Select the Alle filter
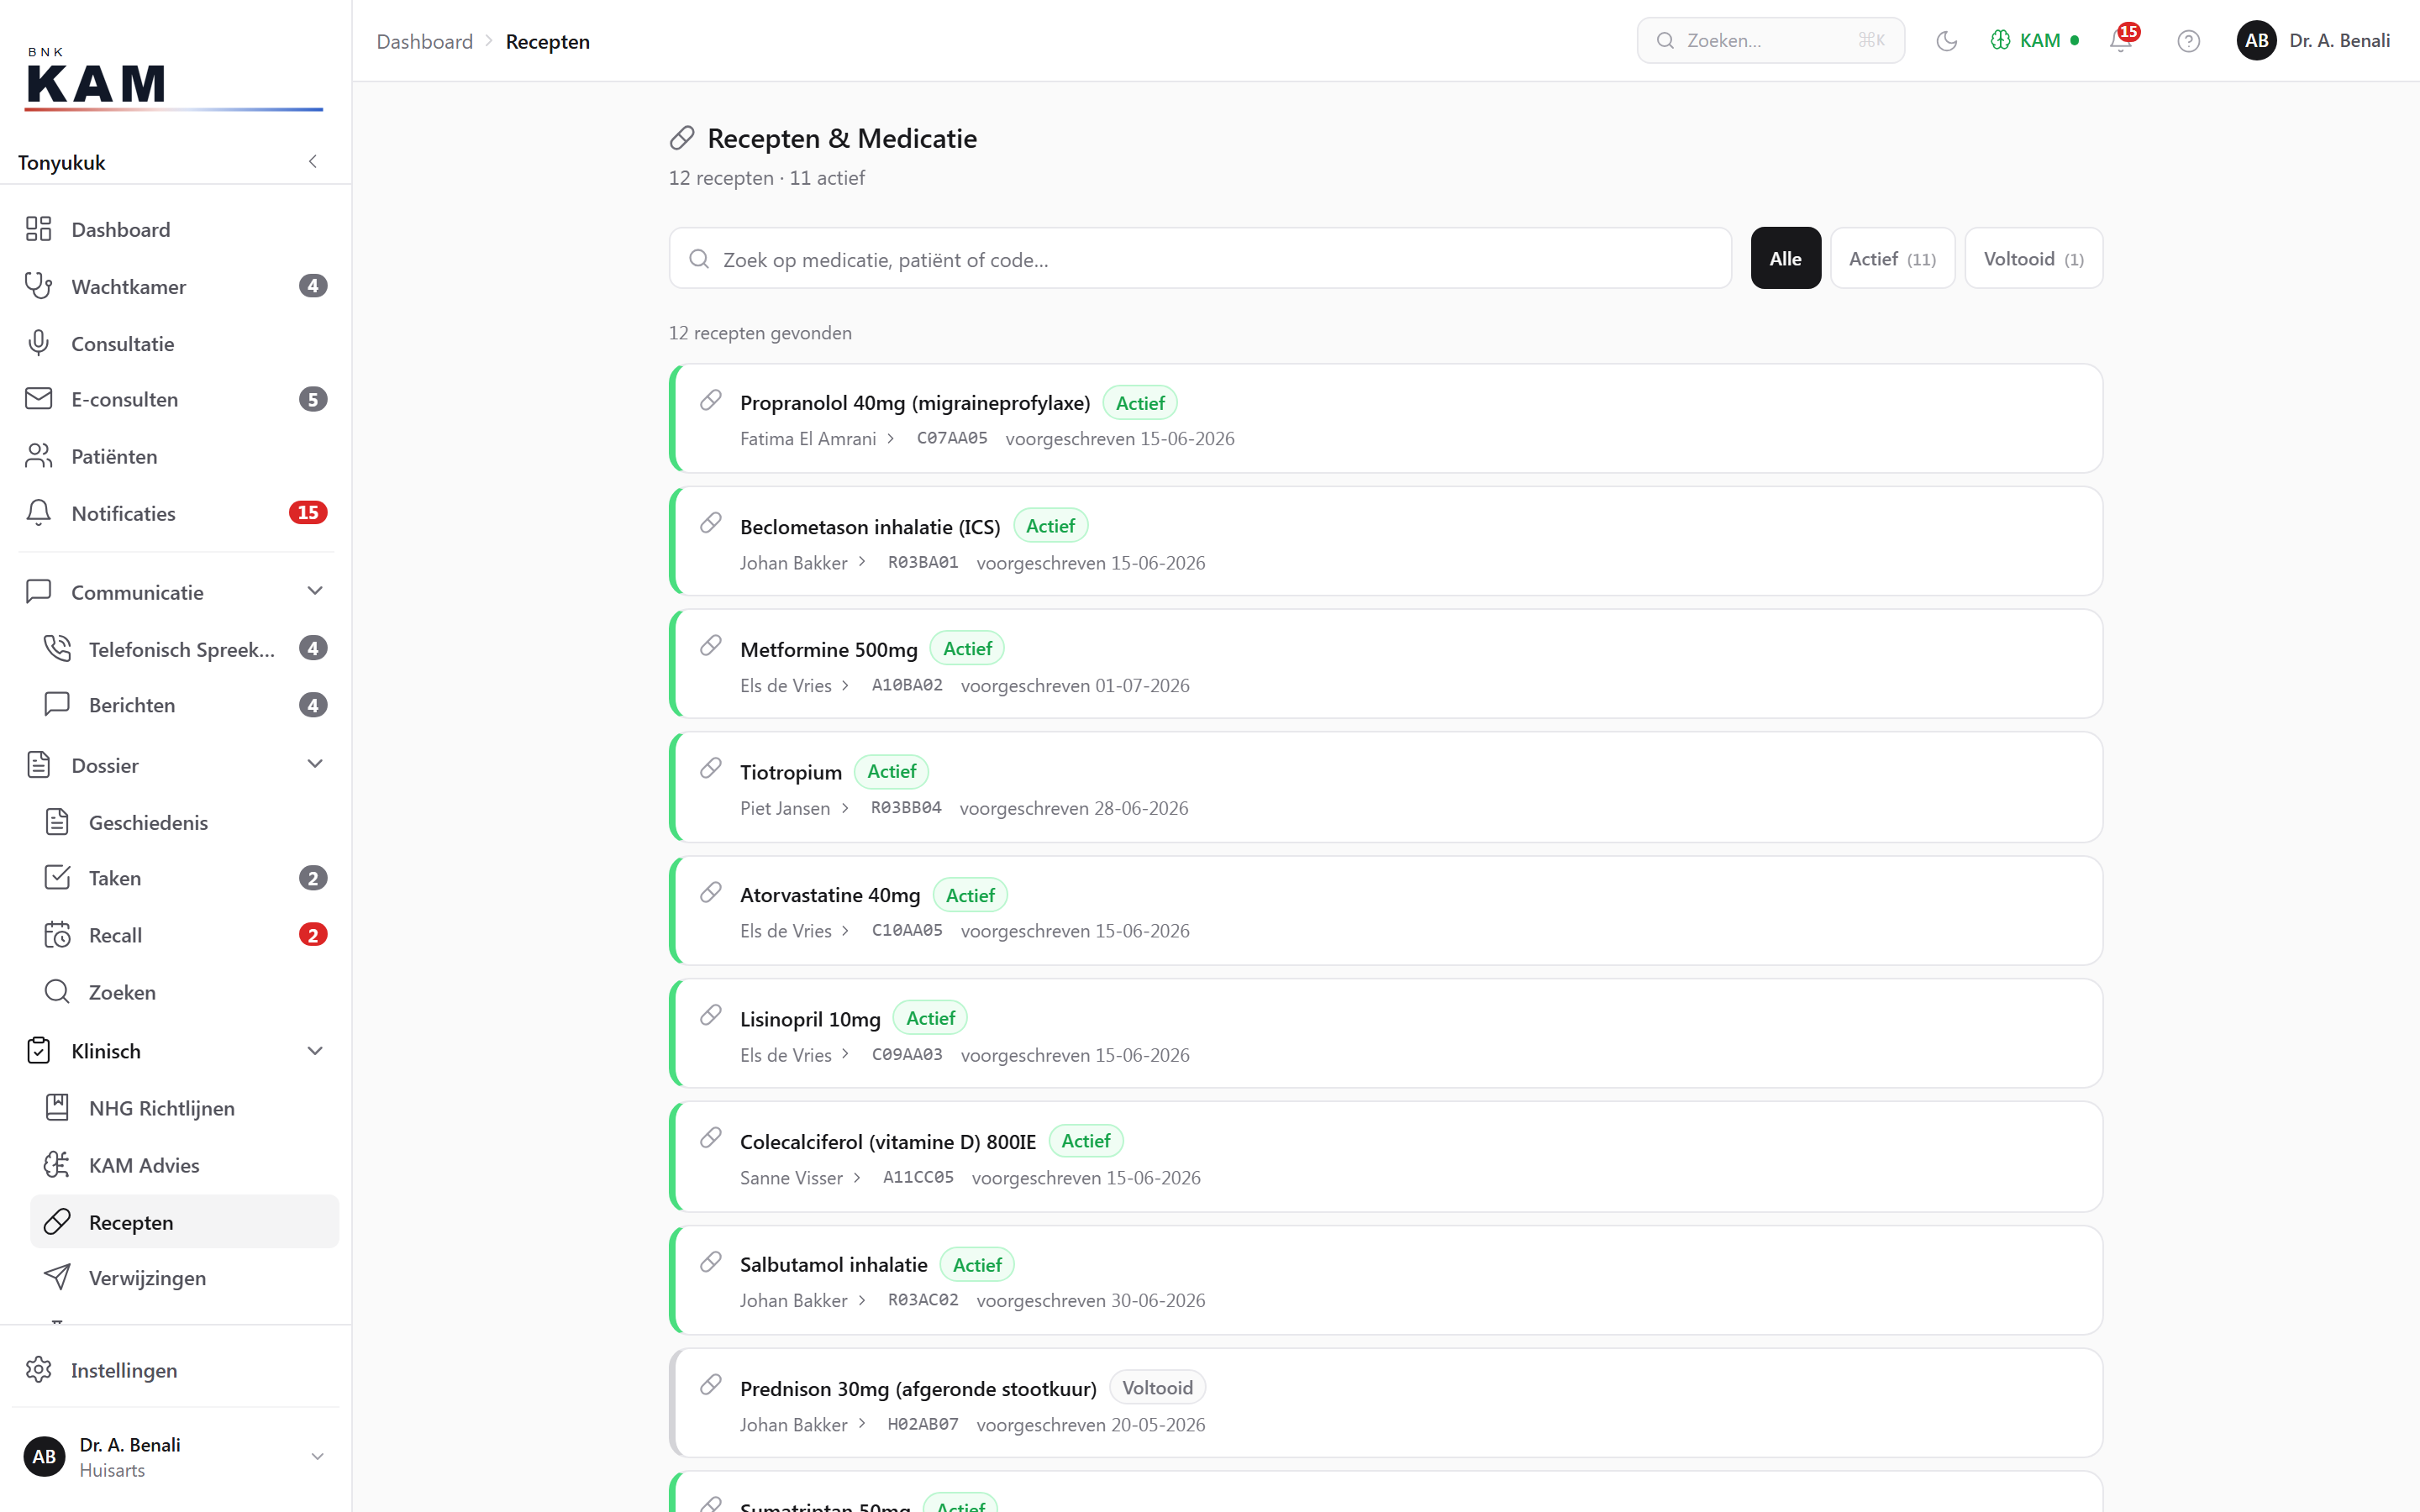The width and height of the screenshot is (2420, 1512). point(1785,259)
